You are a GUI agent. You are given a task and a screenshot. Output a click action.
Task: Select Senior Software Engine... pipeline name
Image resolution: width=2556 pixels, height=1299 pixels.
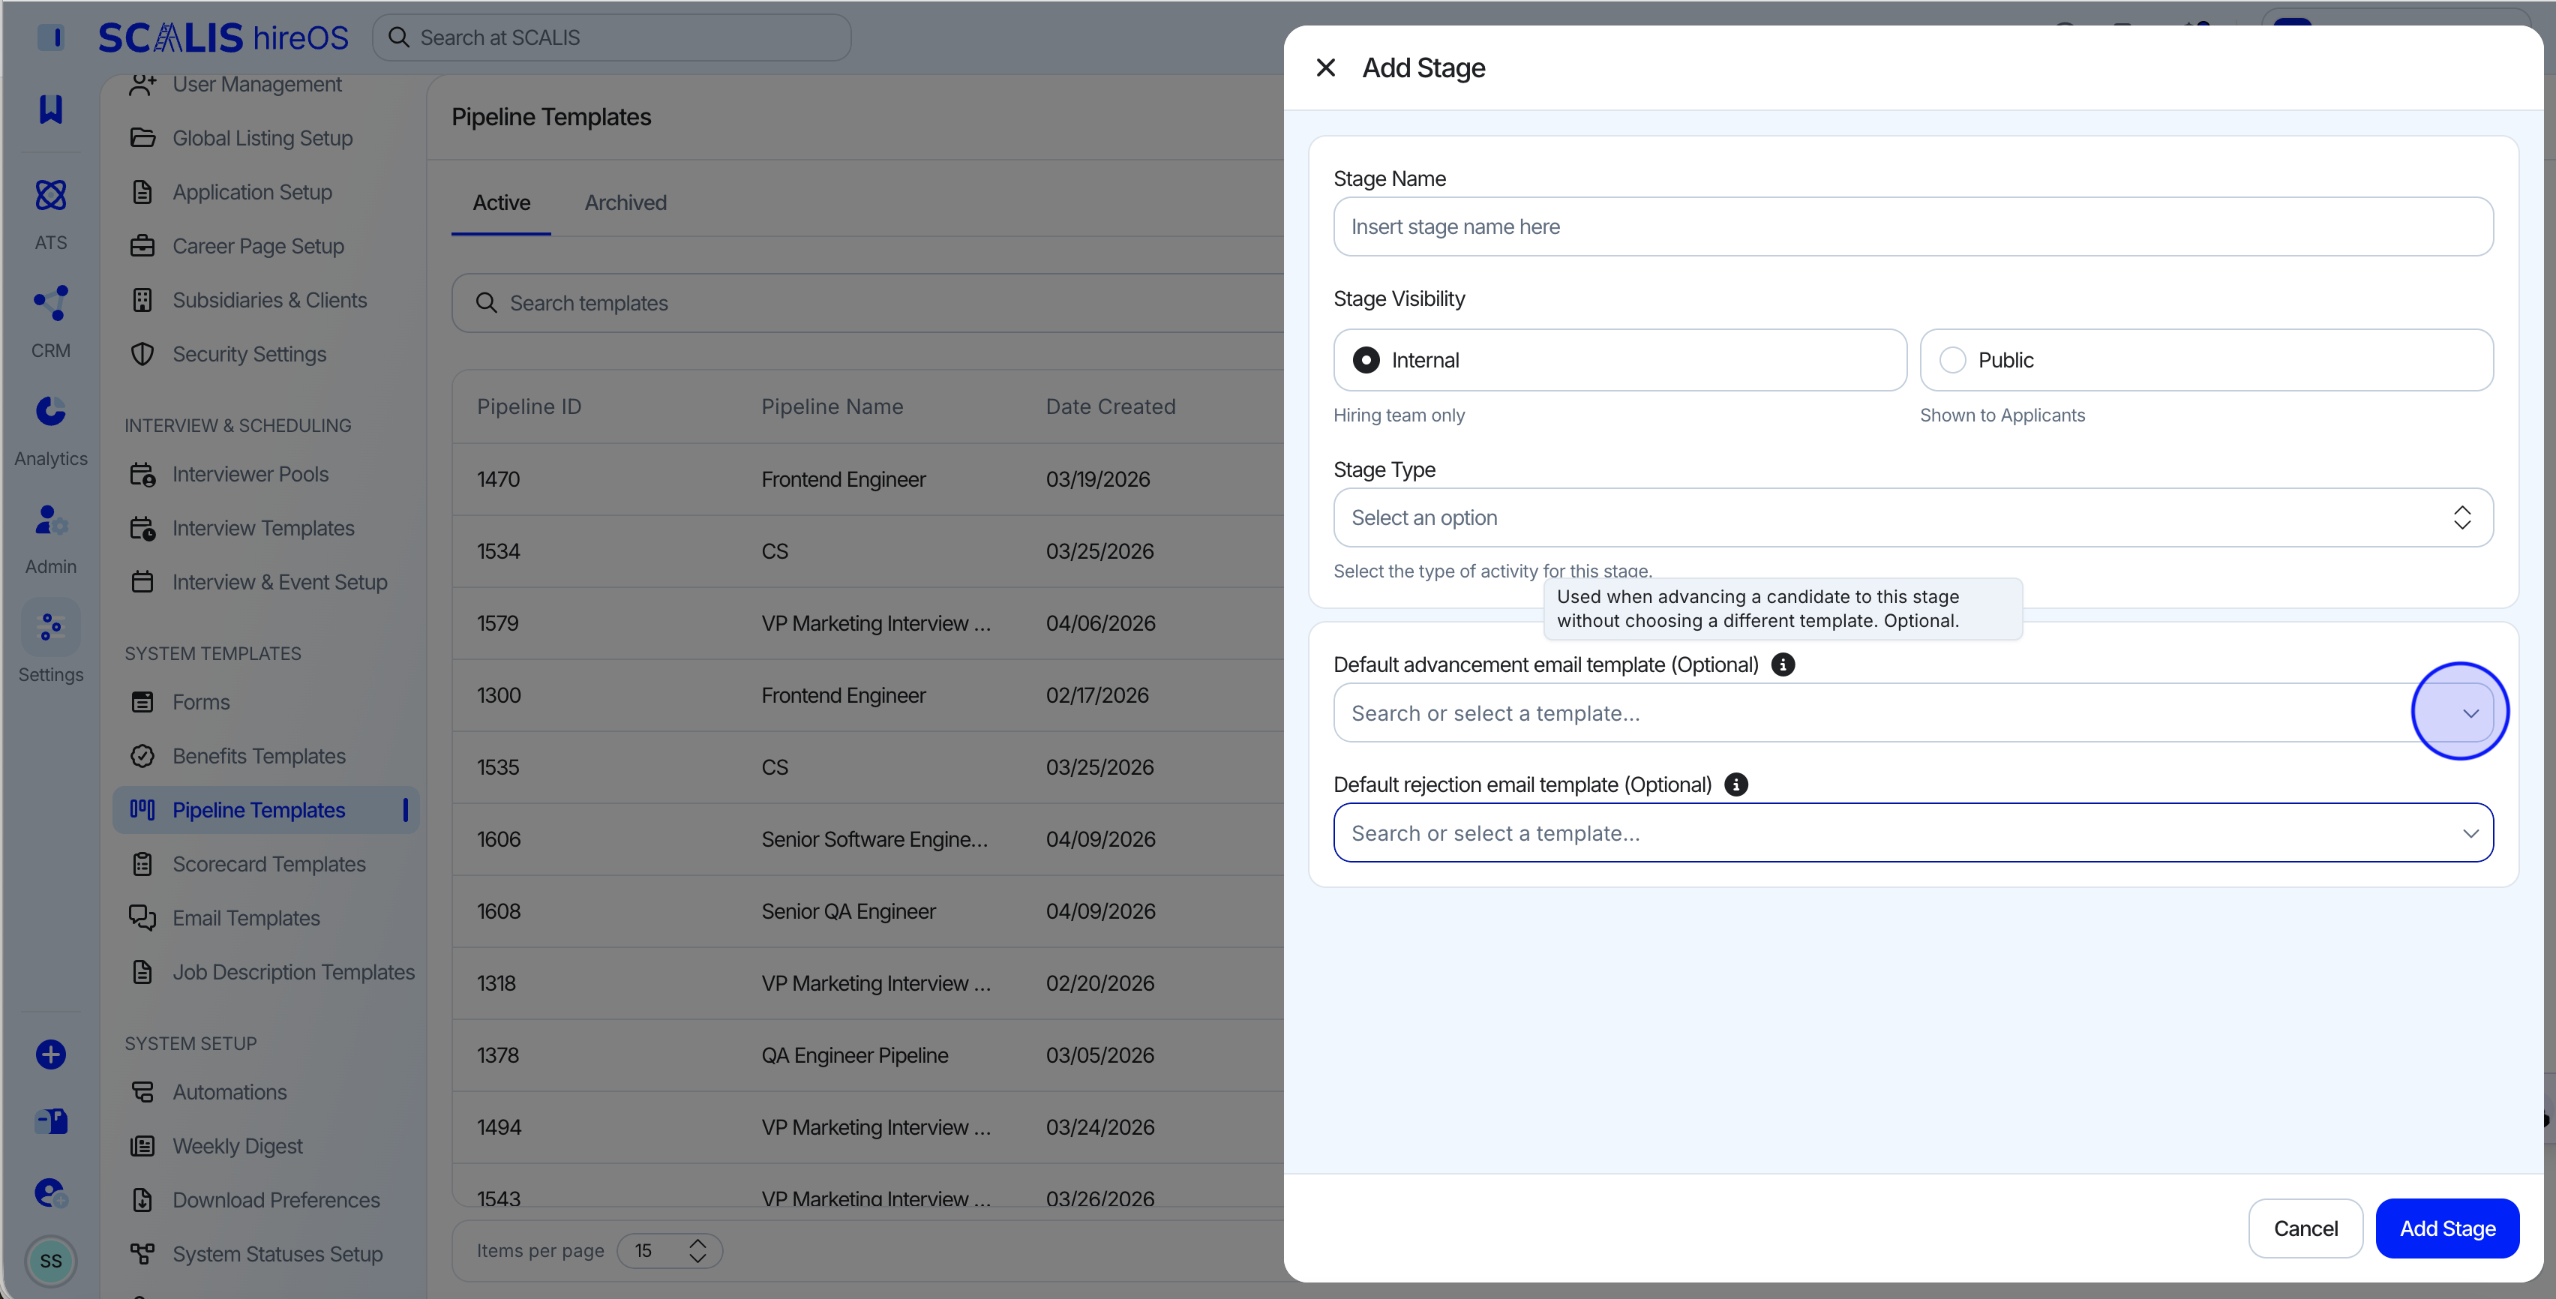(x=875, y=839)
